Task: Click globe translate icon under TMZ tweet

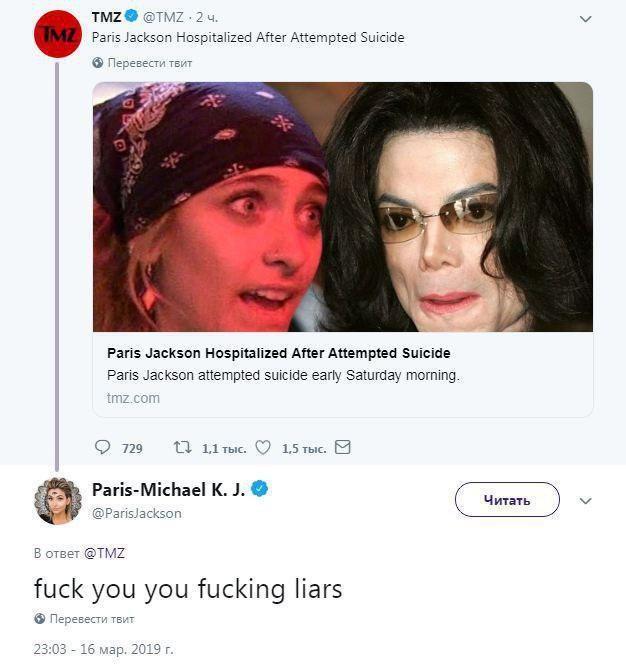Action: pos(98,62)
